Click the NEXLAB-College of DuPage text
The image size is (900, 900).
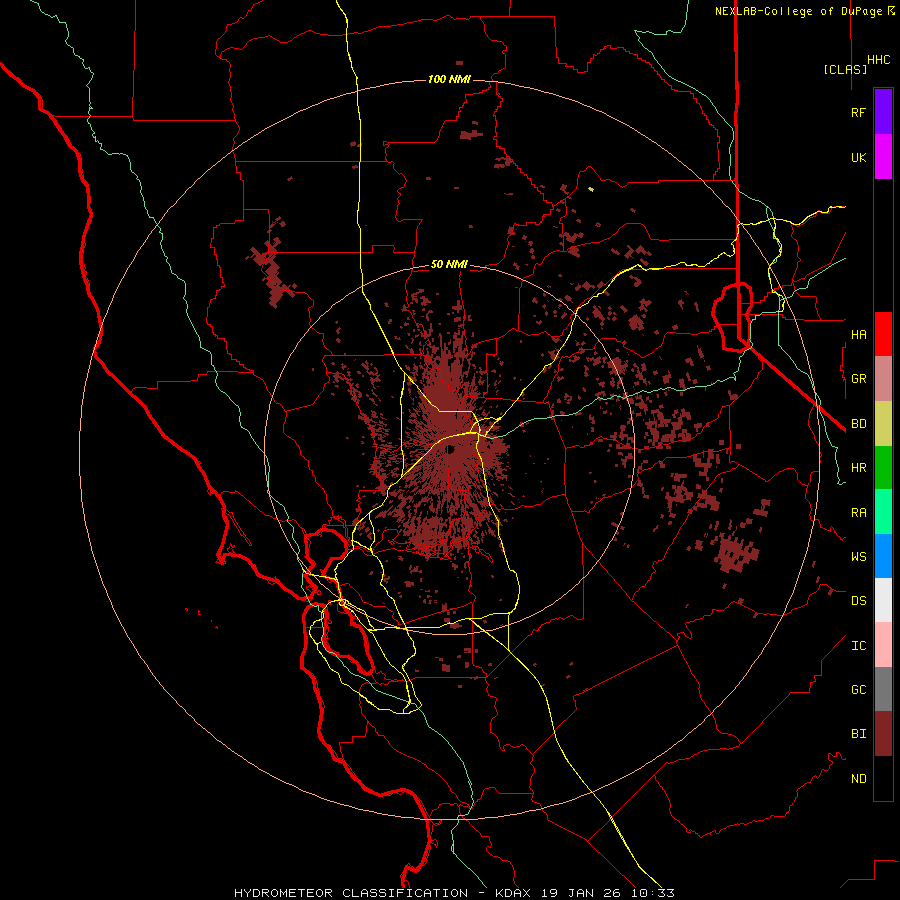click(x=798, y=11)
